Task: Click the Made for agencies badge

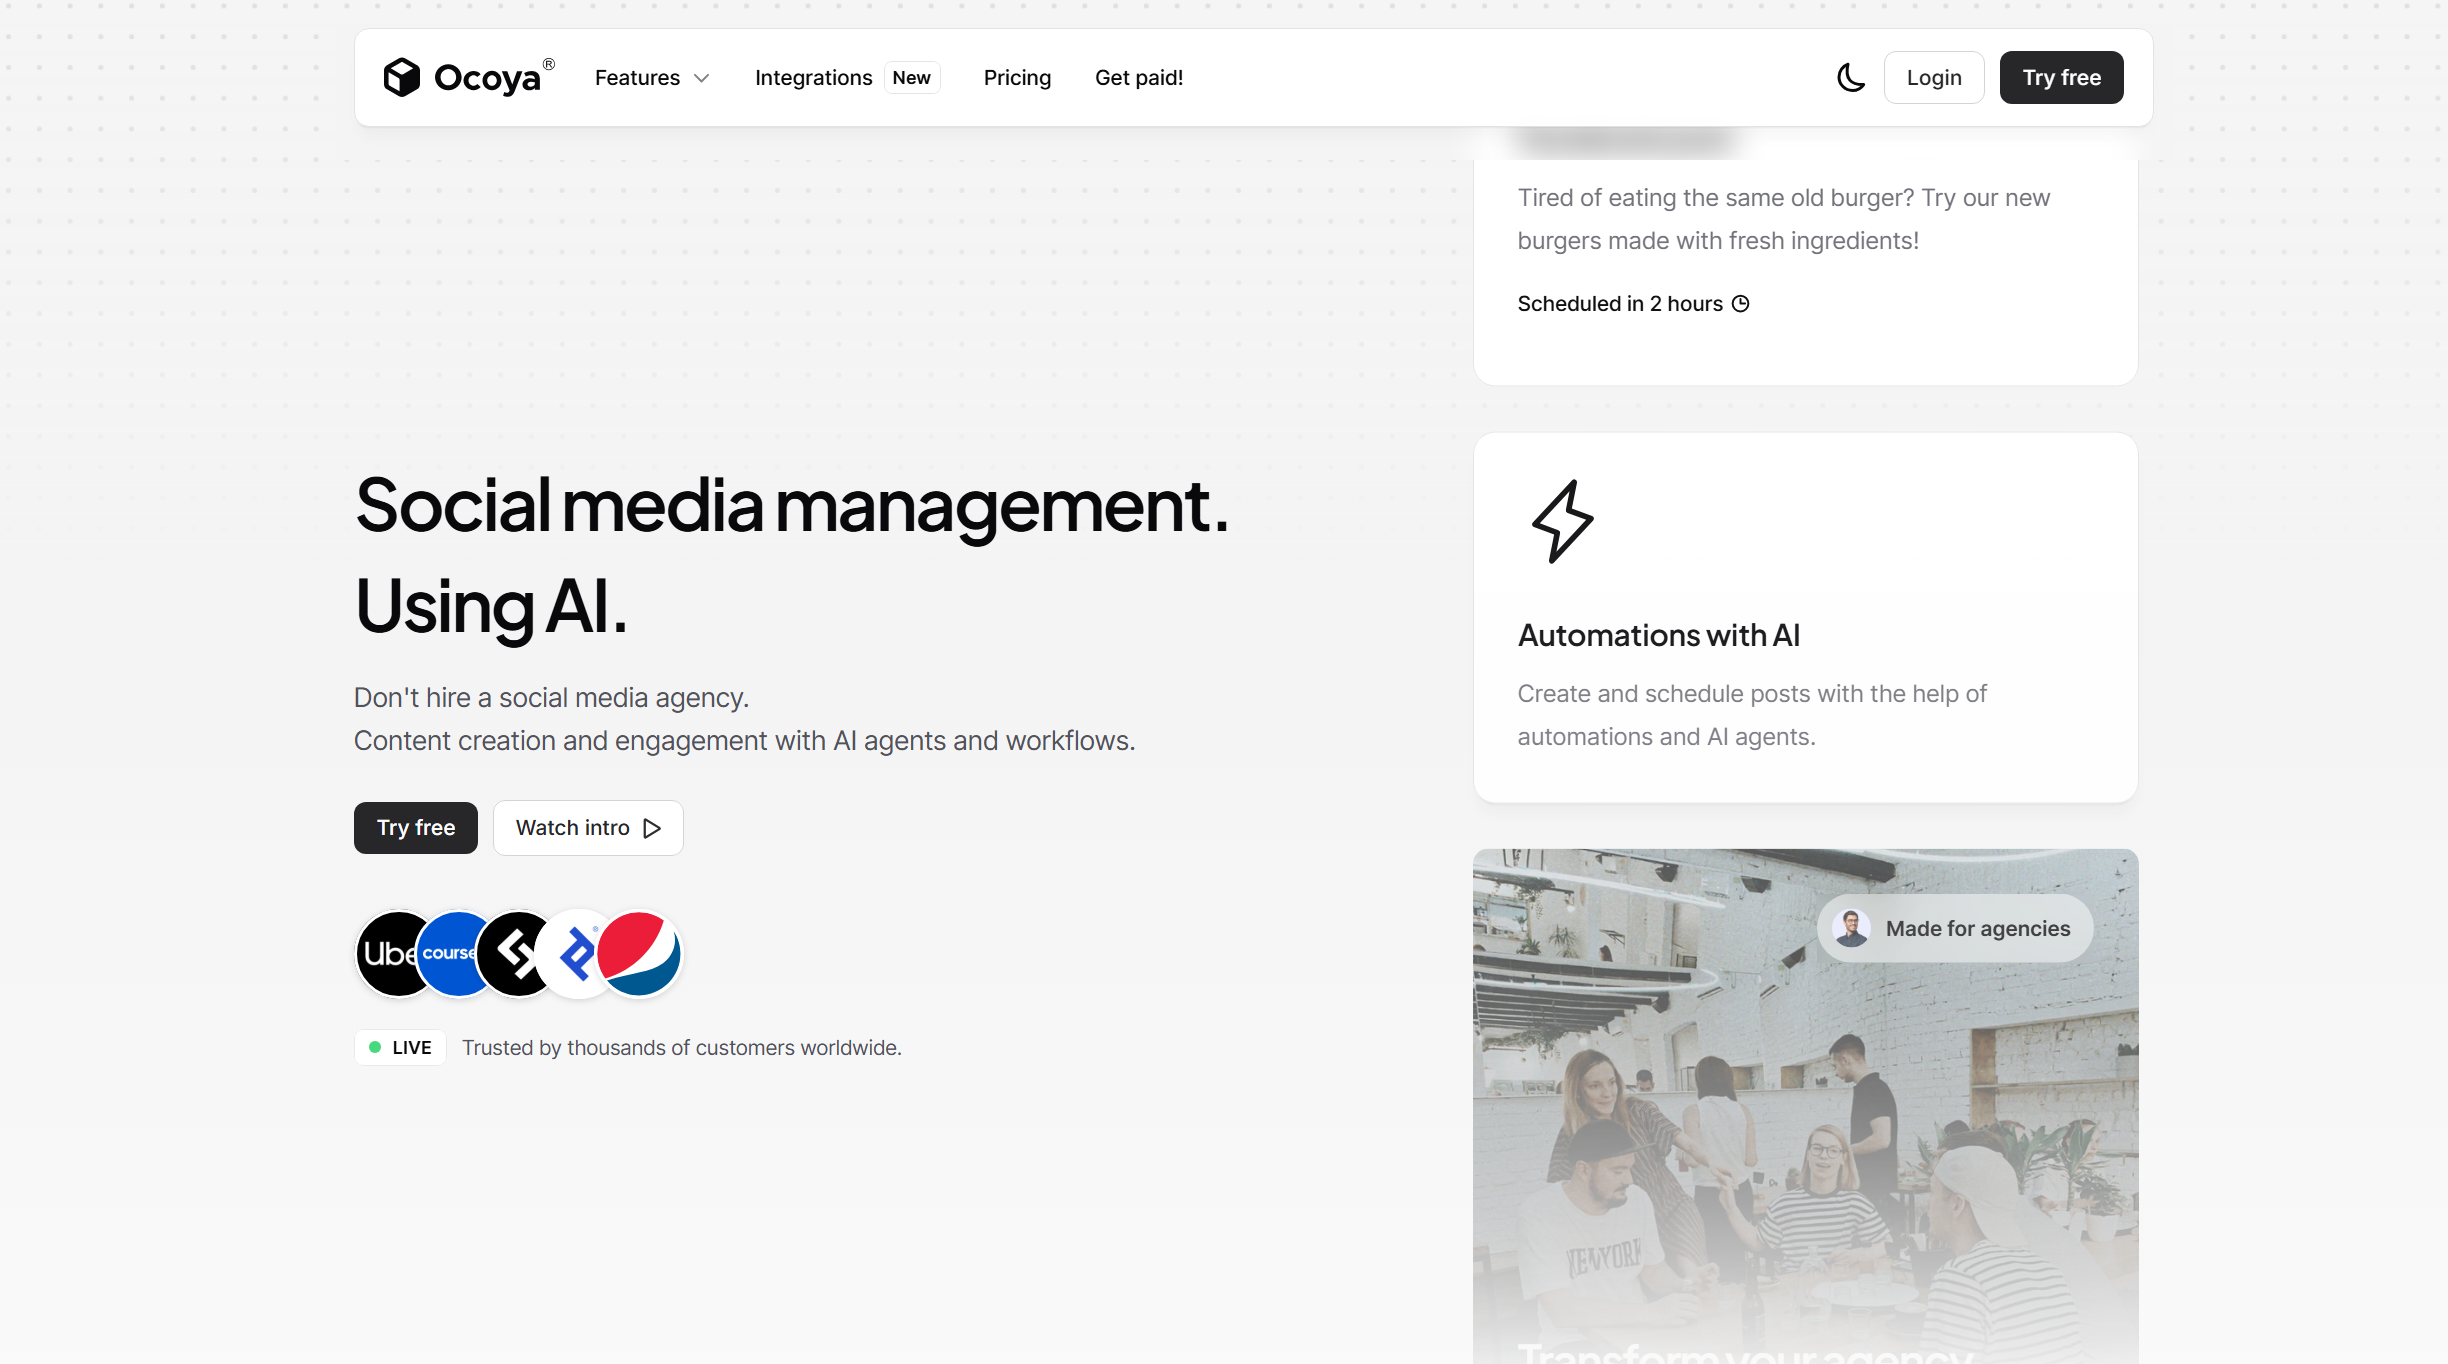Action: tap(1955, 929)
